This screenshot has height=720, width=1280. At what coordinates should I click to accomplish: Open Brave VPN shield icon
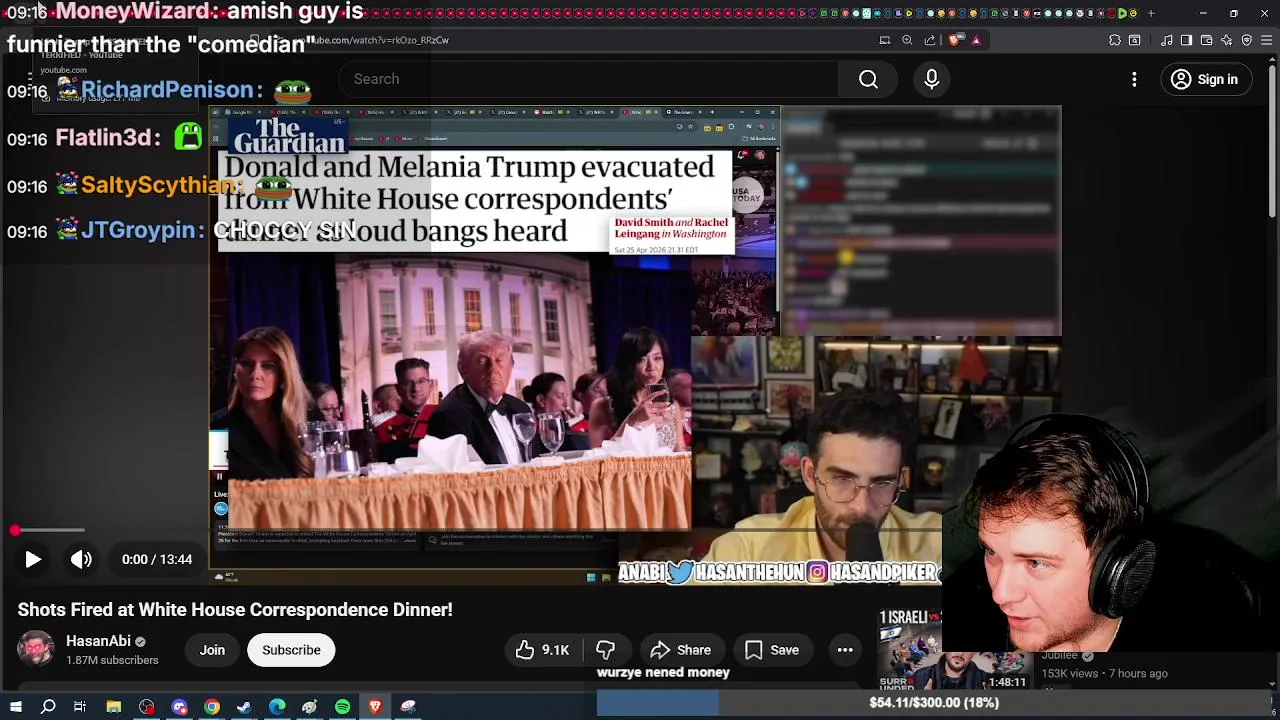click(1246, 40)
